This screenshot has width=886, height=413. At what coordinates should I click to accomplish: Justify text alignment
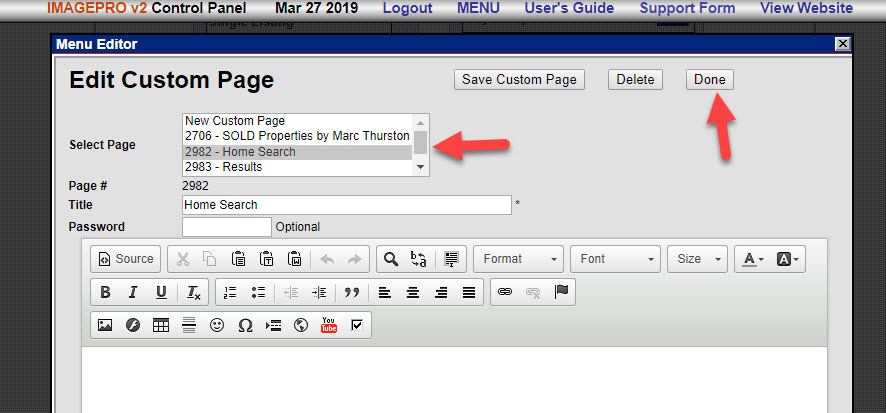pos(469,292)
